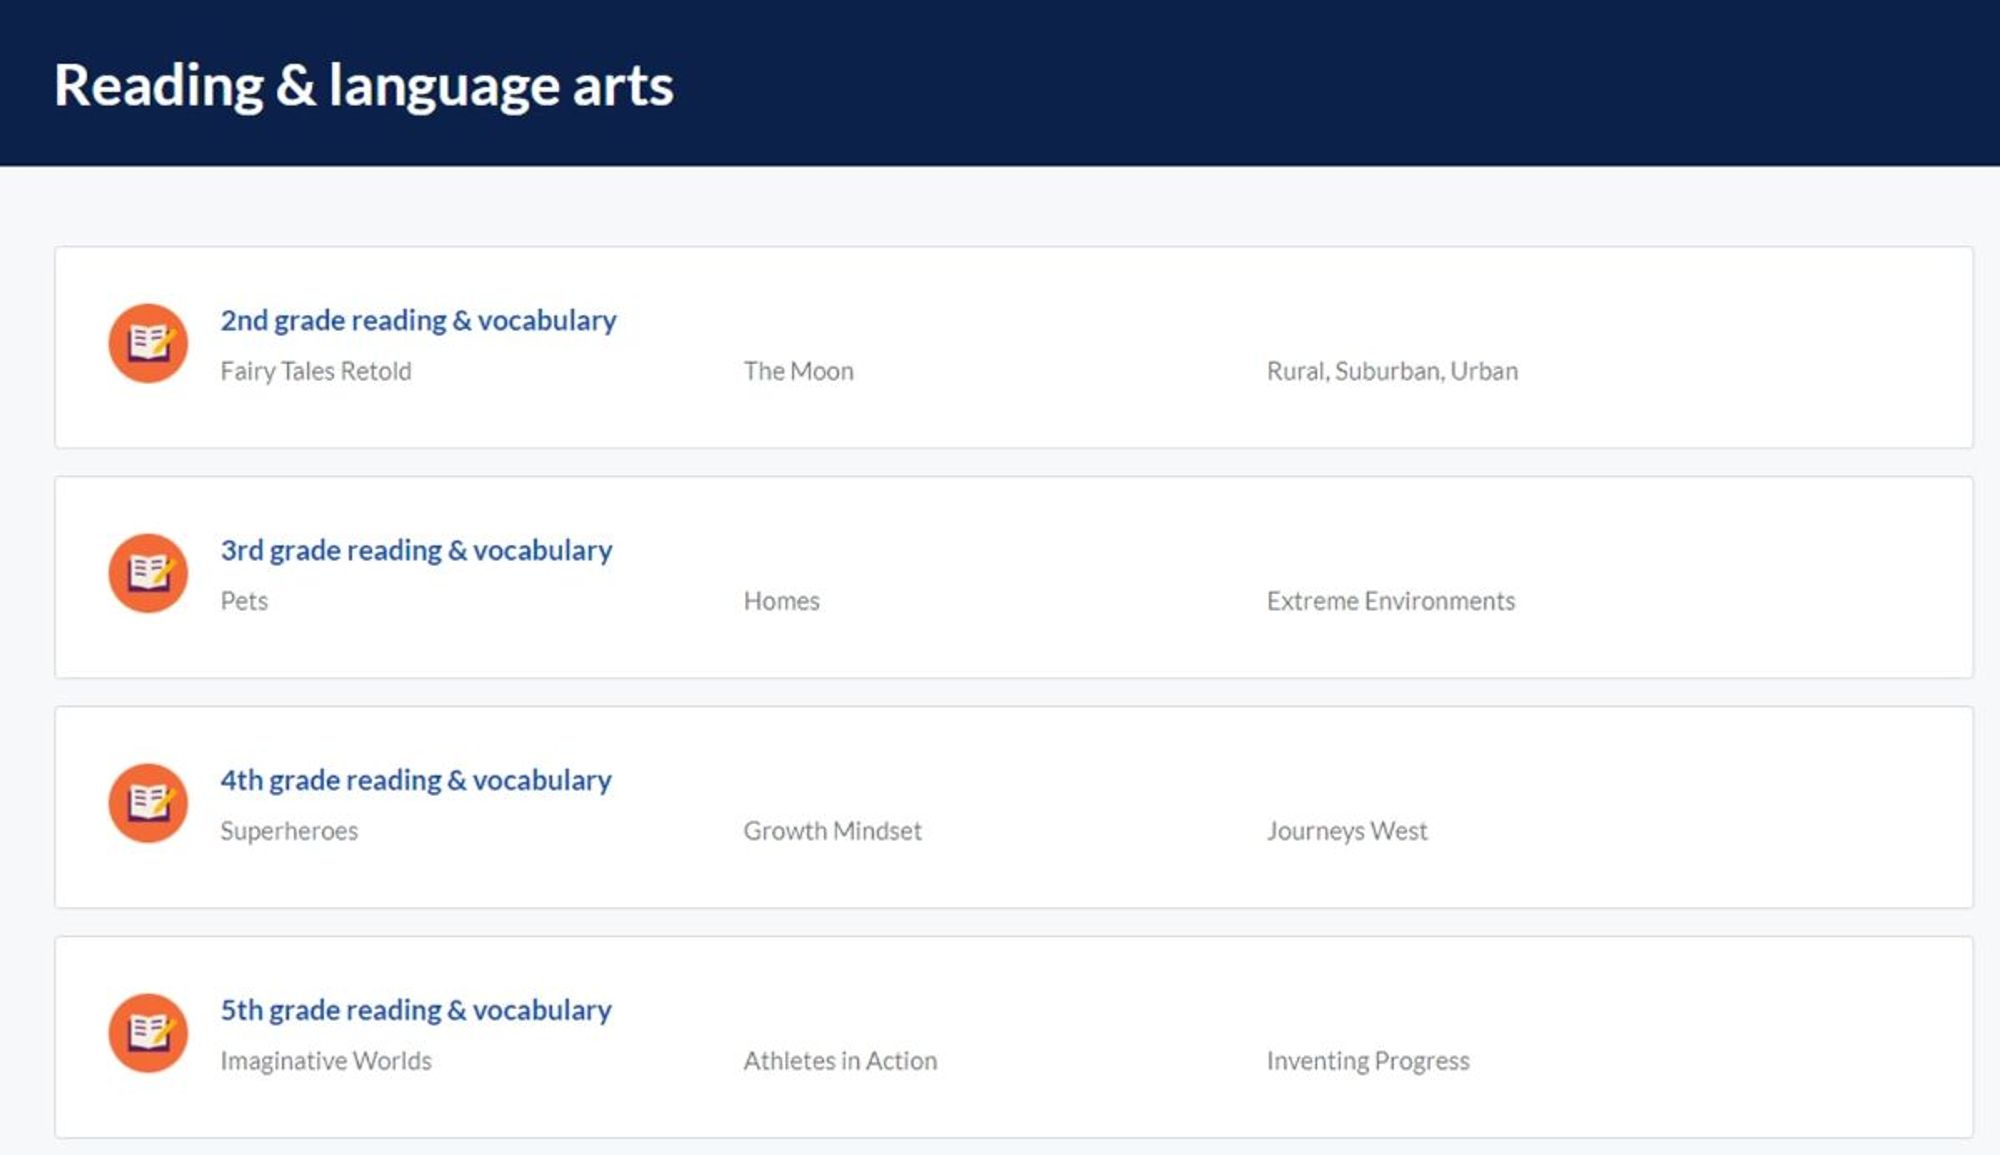Click the 2nd grade reading book icon
The height and width of the screenshot is (1155, 2000).
(x=148, y=343)
